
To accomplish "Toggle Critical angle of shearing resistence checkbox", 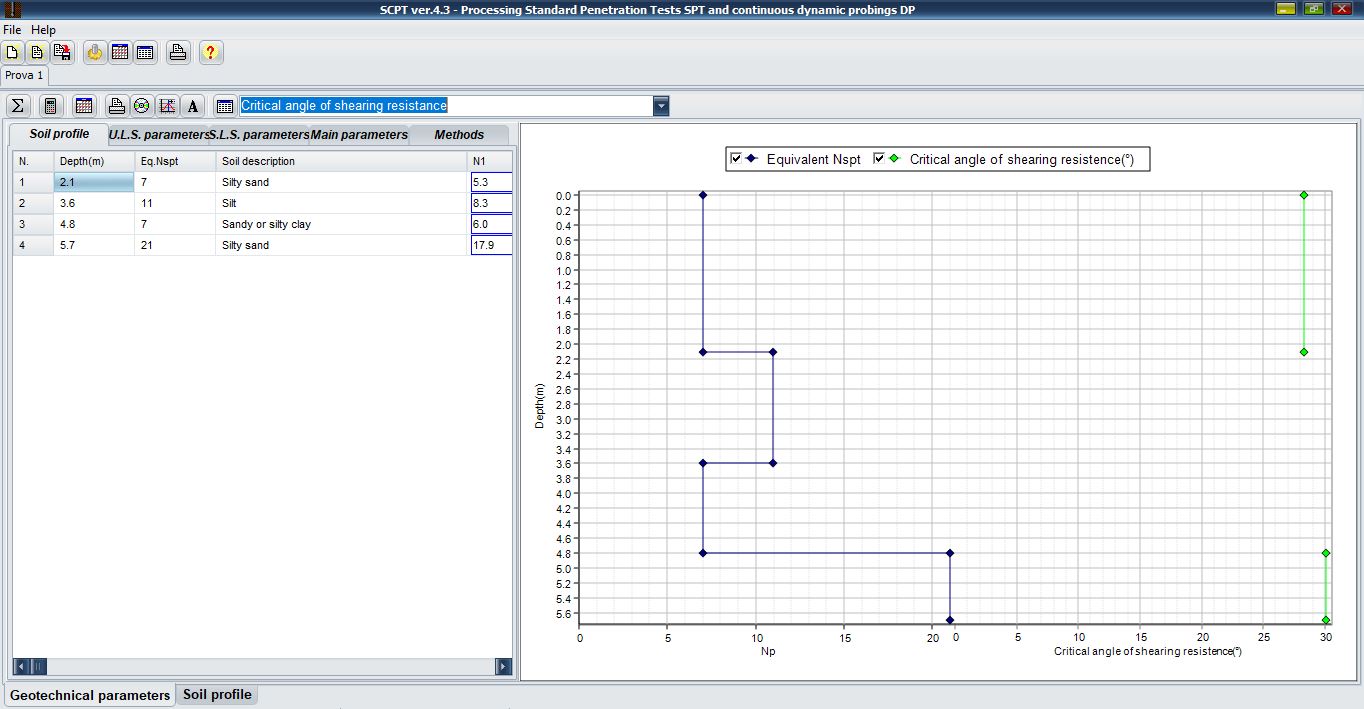I will (x=879, y=159).
